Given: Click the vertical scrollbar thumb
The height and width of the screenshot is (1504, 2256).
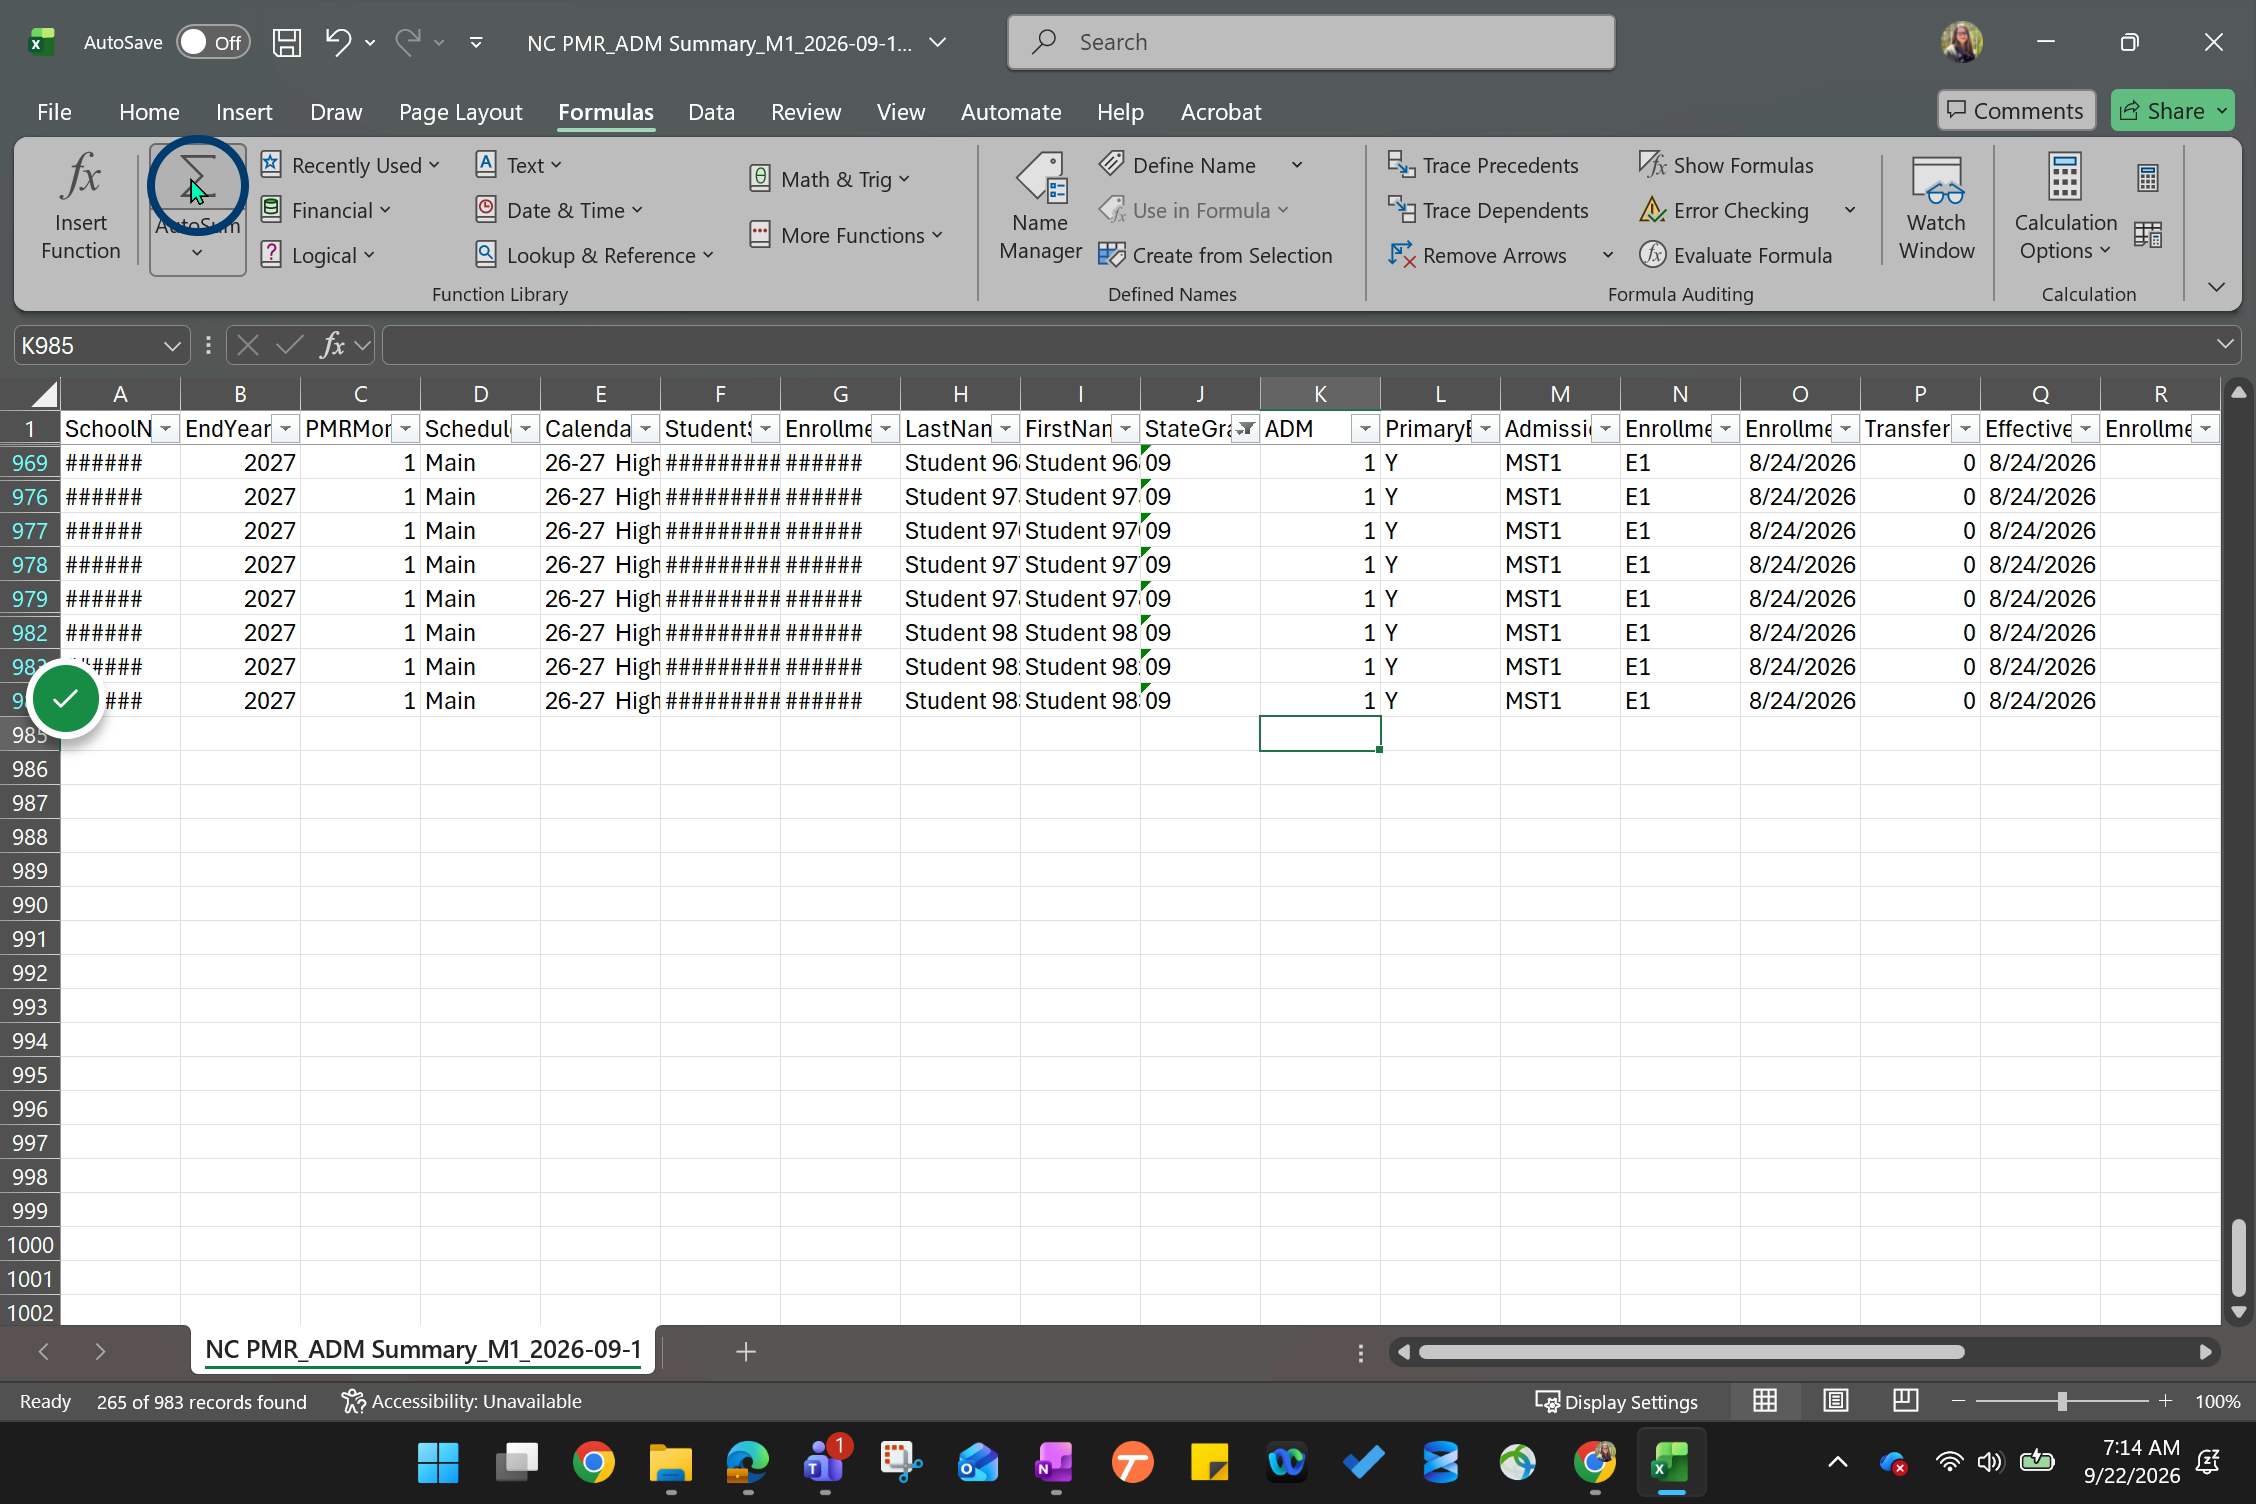Looking at the screenshot, I should point(2238,1257).
